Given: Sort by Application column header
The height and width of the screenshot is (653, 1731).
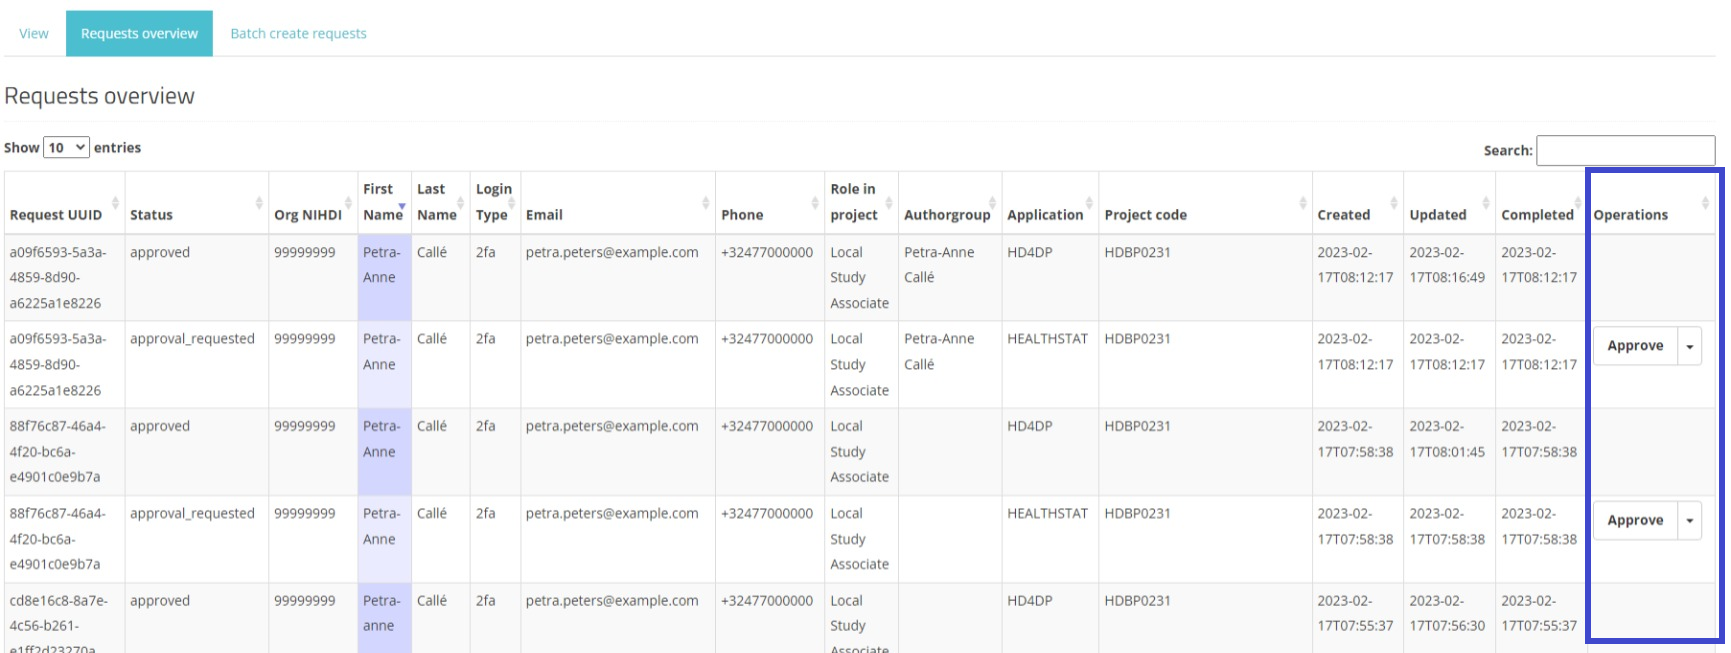Looking at the screenshot, I should [1045, 215].
